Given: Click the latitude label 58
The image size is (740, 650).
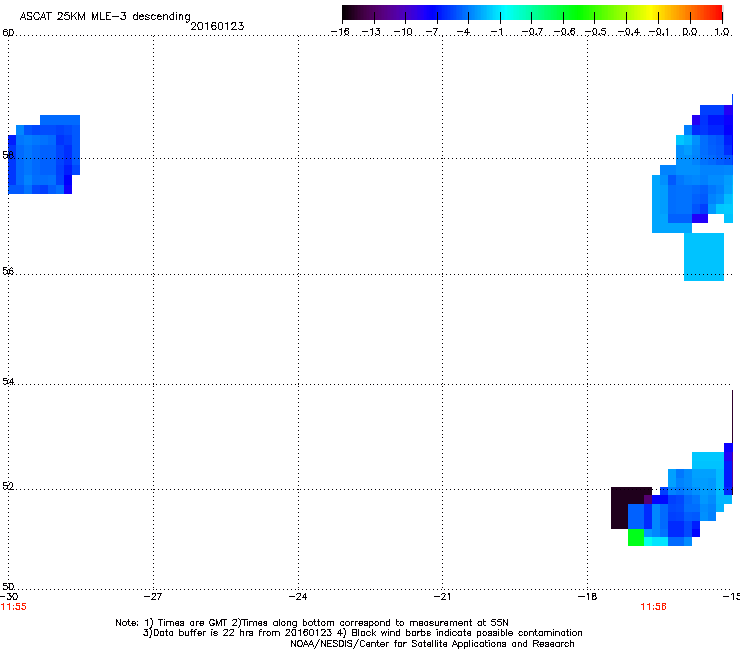Looking at the screenshot, I should click(8, 155).
